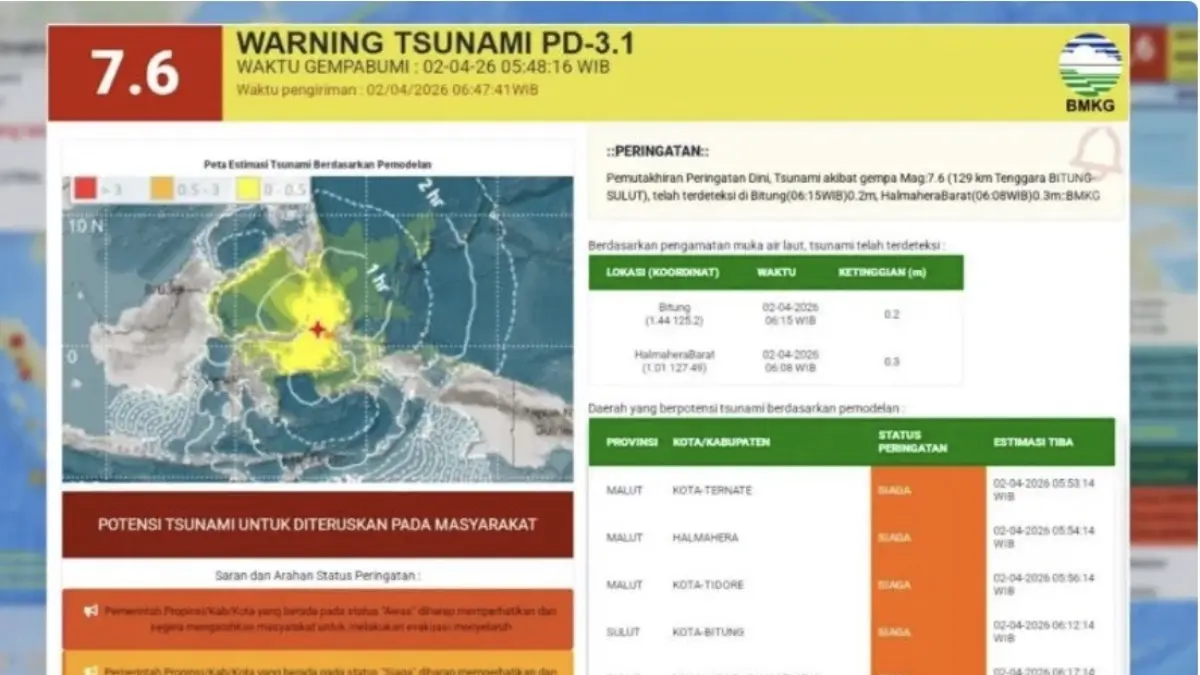Click the SULUT province cell for KOTA-BITUNG
This screenshot has width=1200, height=675.
click(x=623, y=632)
